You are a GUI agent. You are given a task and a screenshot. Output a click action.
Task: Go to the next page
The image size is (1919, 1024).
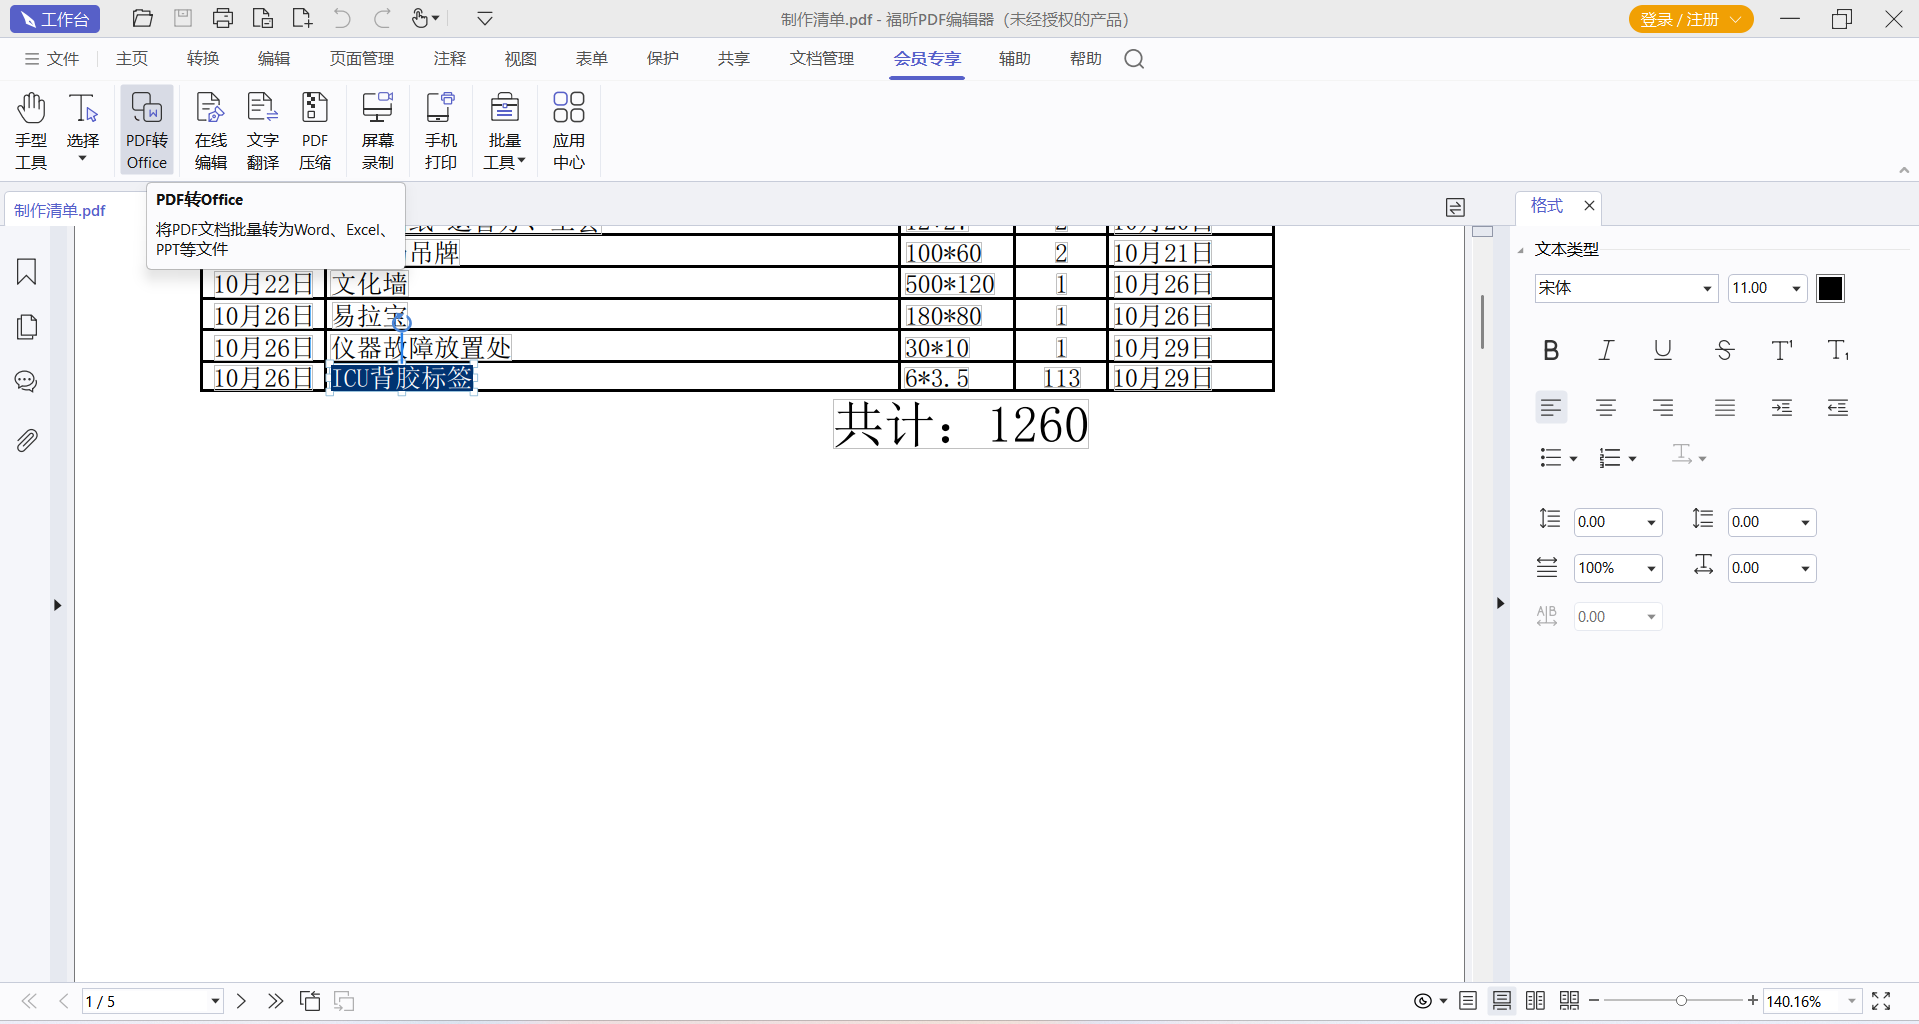tap(241, 1001)
